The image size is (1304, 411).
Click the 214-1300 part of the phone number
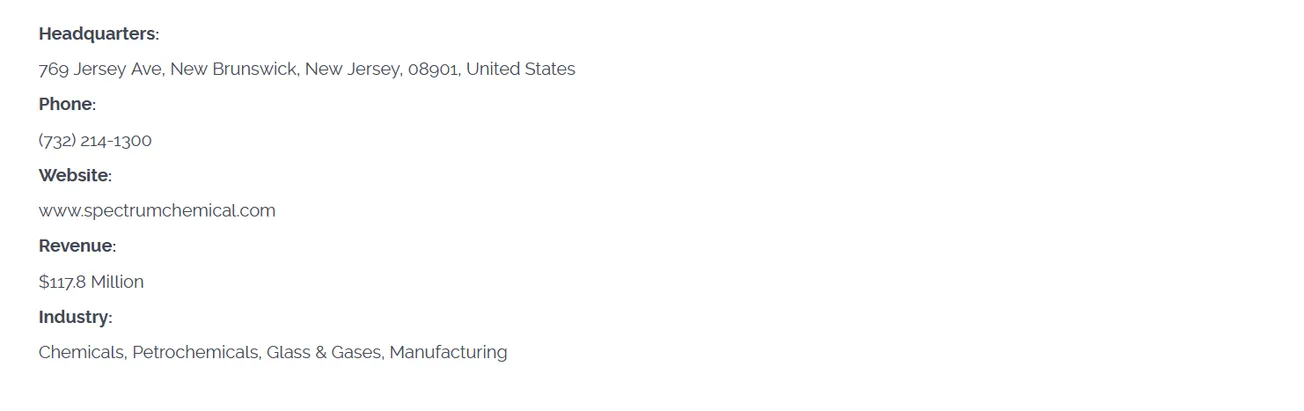click(x=116, y=141)
